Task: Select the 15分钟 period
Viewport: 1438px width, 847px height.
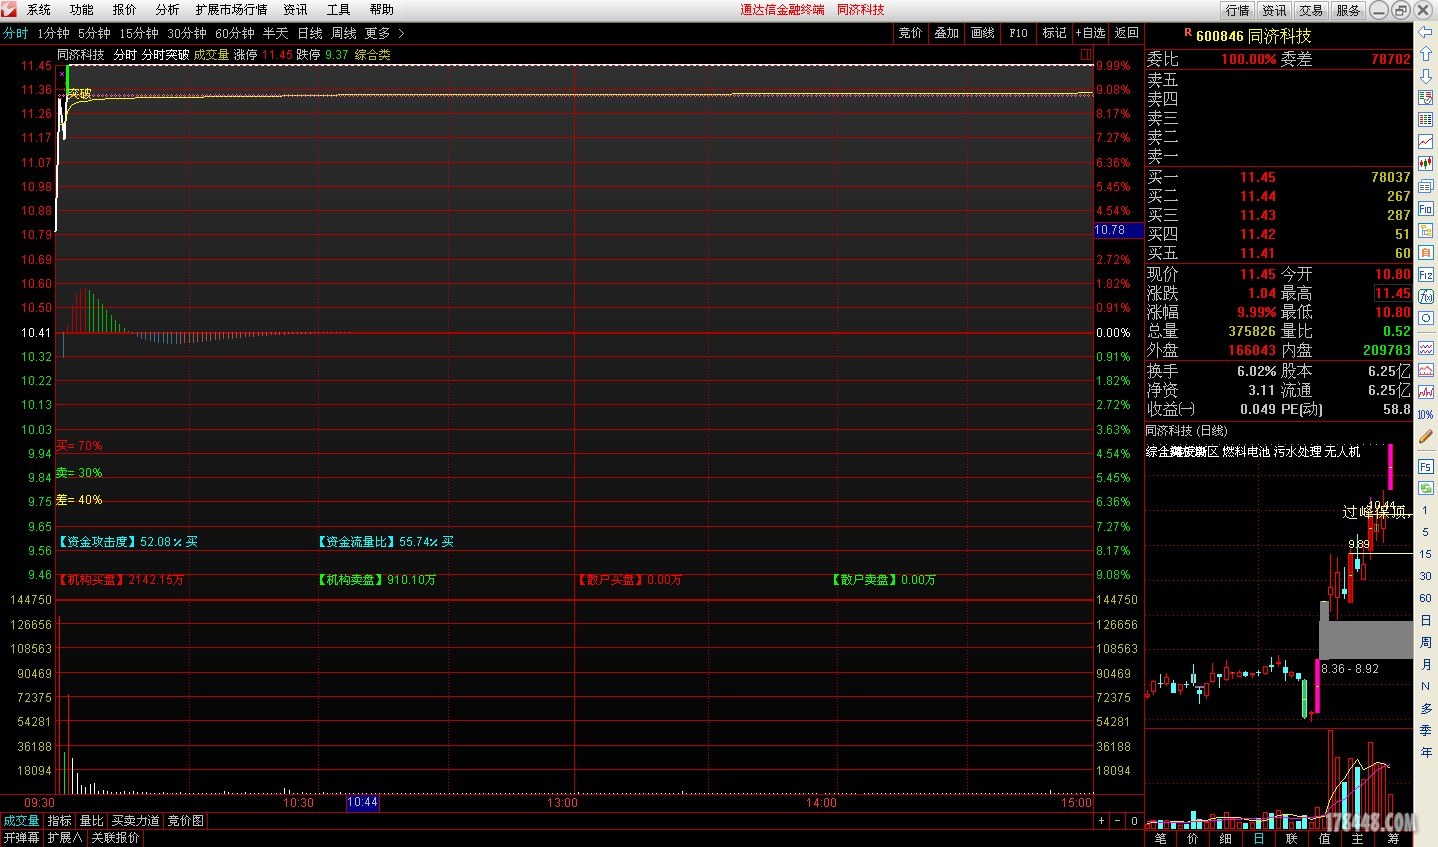Action: pos(139,33)
